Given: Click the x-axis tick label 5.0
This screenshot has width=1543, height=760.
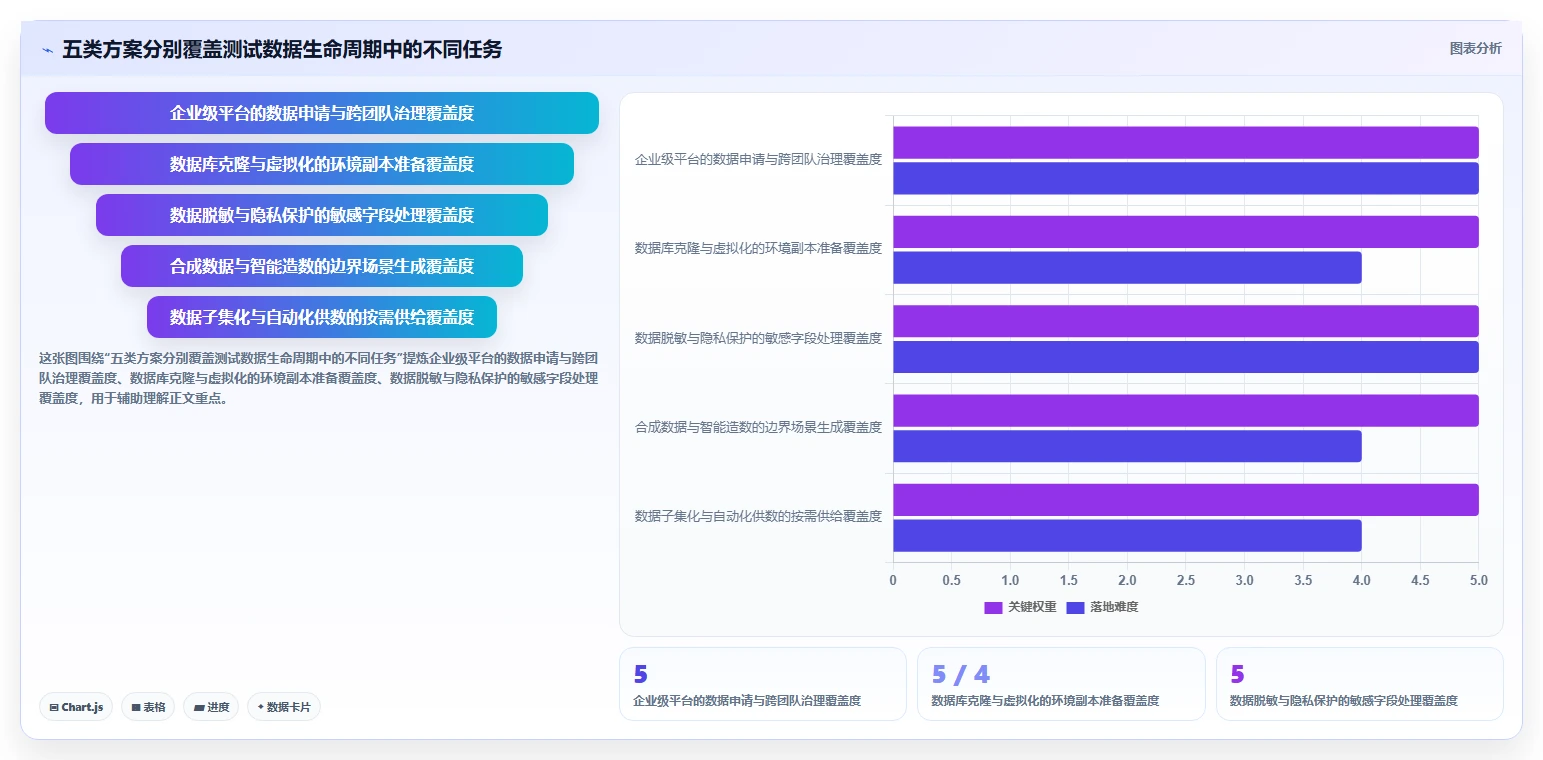Looking at the screenshot, I should (x=1478, y=580).
